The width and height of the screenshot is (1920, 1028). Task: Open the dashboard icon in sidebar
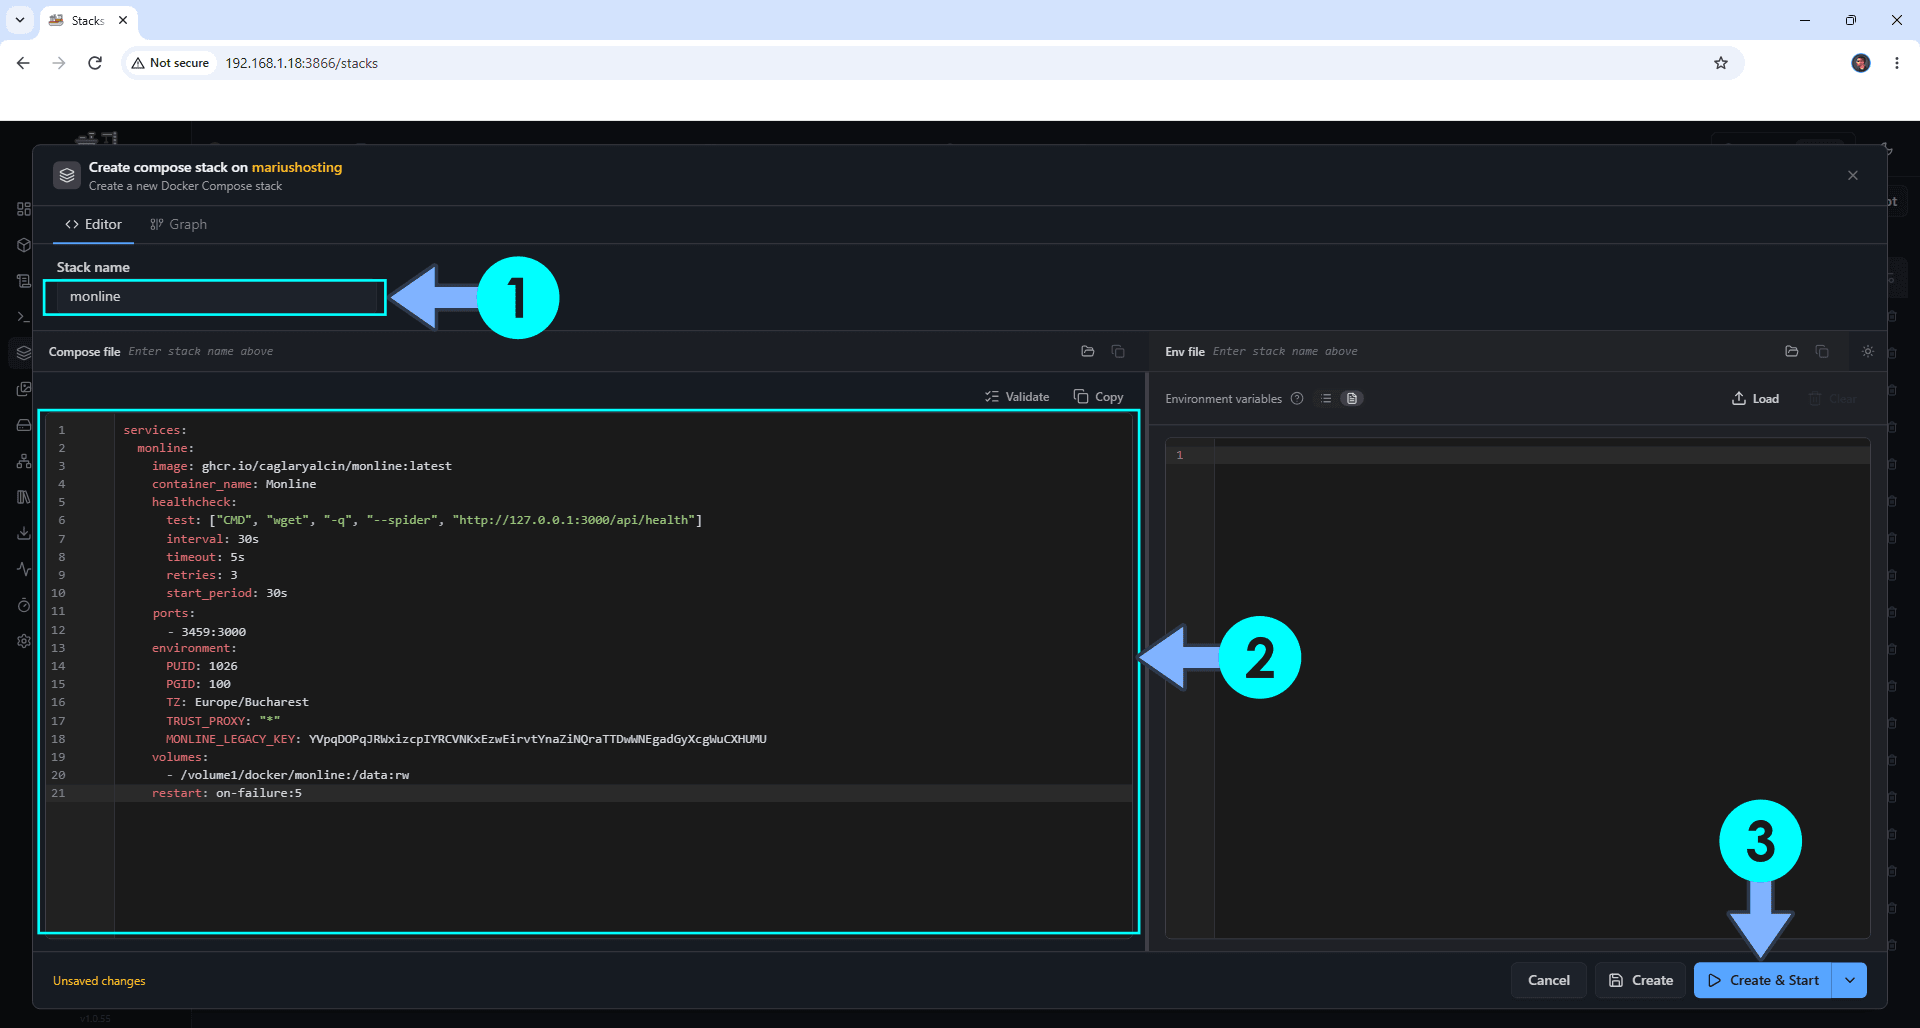(x=24, y=209)
